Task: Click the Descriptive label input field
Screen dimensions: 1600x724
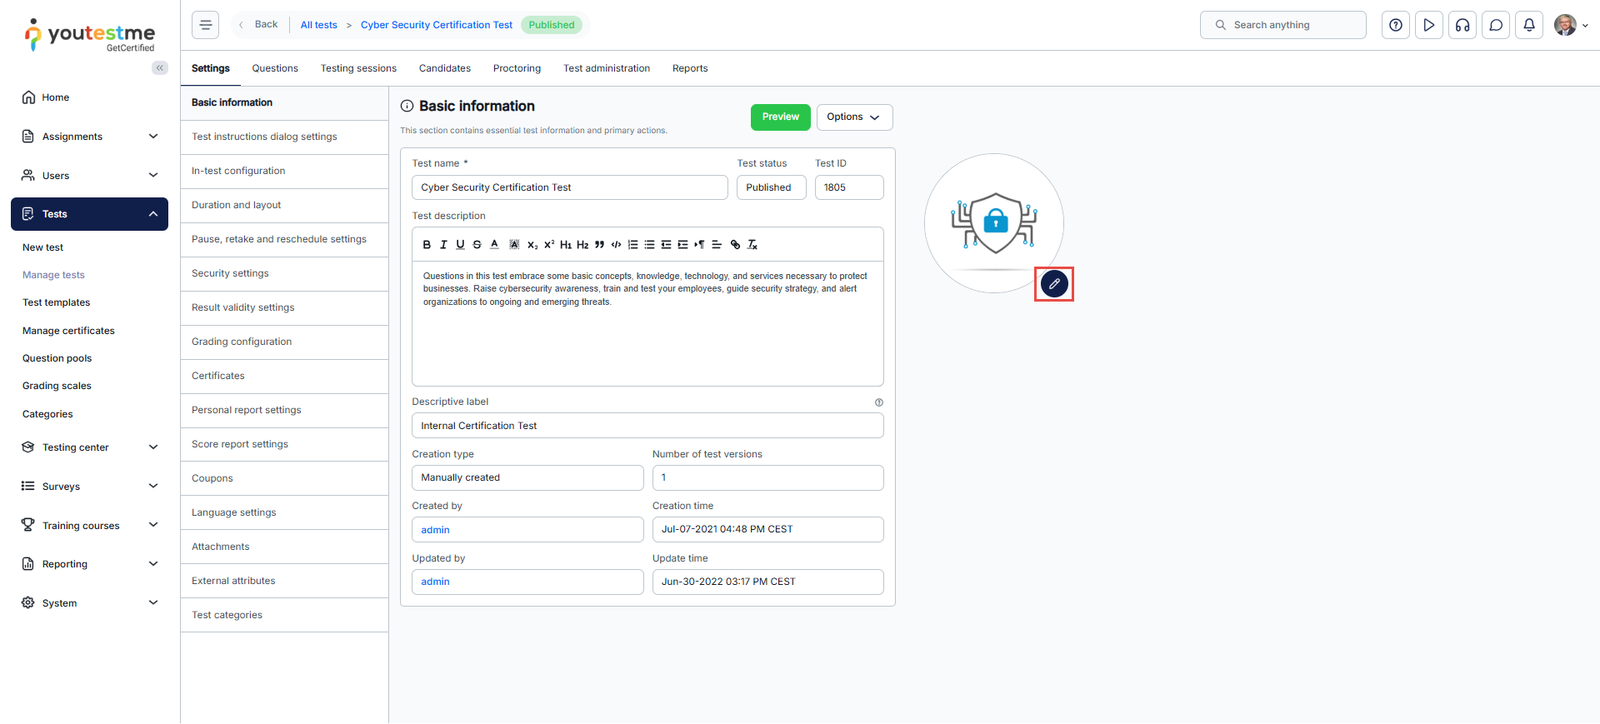Action: point(647,426)
